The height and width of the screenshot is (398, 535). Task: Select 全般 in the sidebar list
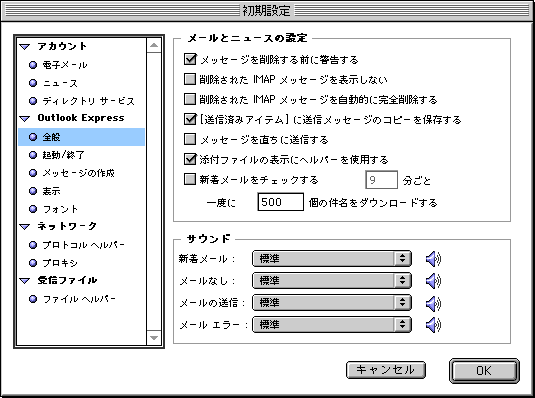click(82, 137)
